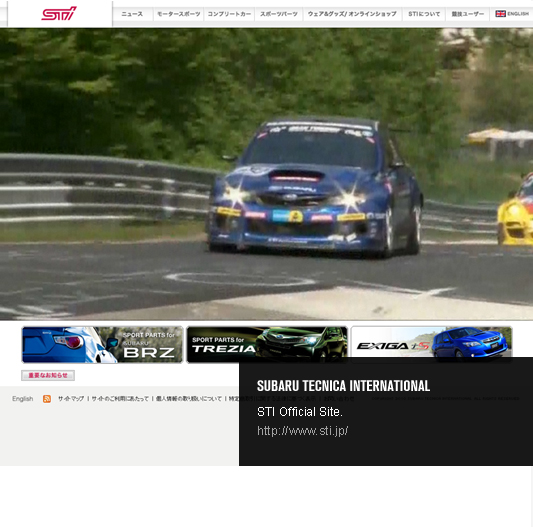Click the 重要なお知らせ button
Image resolution: width=533 pixels, height=527 pixels.
pyautogui.click(x=48, y=375)
